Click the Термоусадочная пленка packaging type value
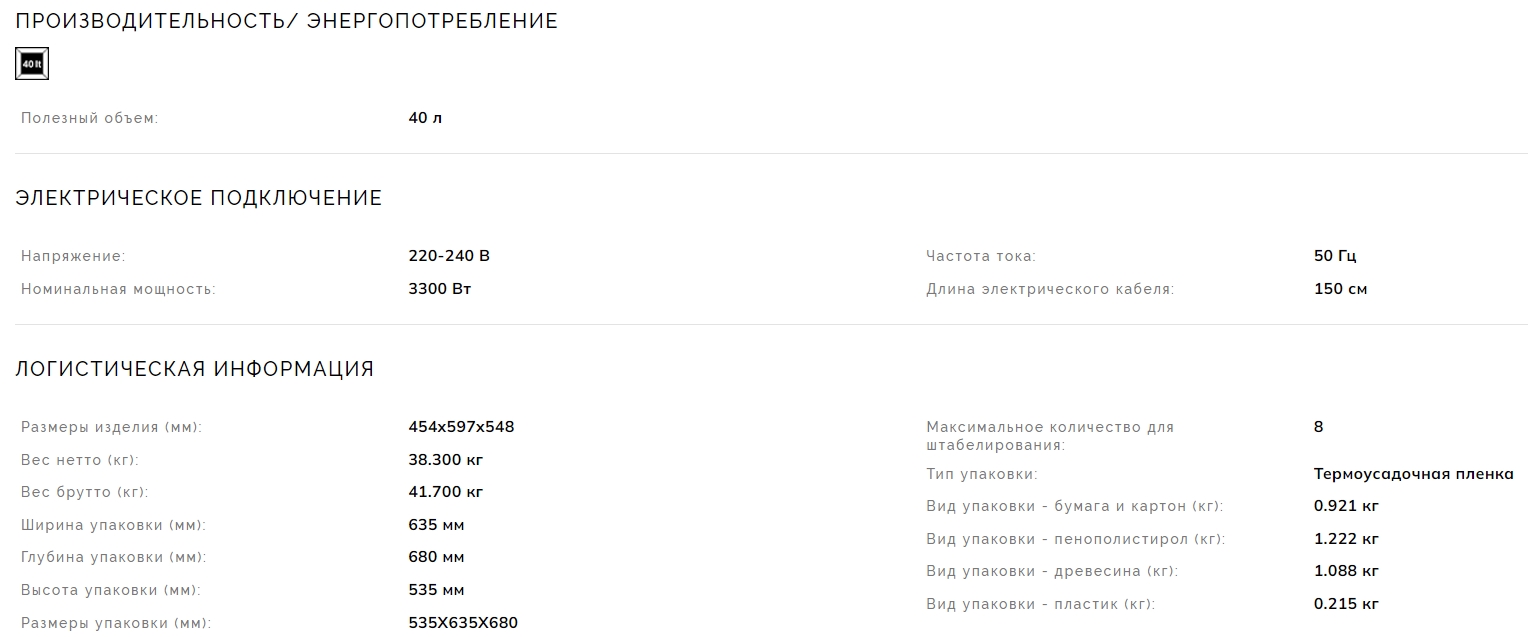Image resolution: width=1528 pixels, height=637 pixels. [x=1413, y=474]
